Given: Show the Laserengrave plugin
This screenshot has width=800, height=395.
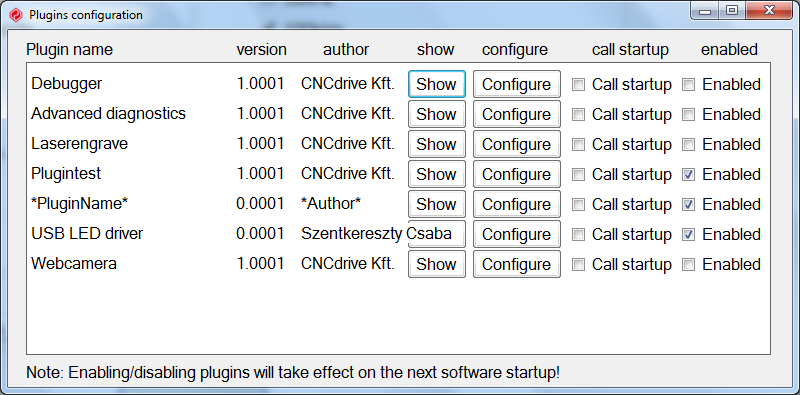Looking at the screenshot, I should pos(437,144).
